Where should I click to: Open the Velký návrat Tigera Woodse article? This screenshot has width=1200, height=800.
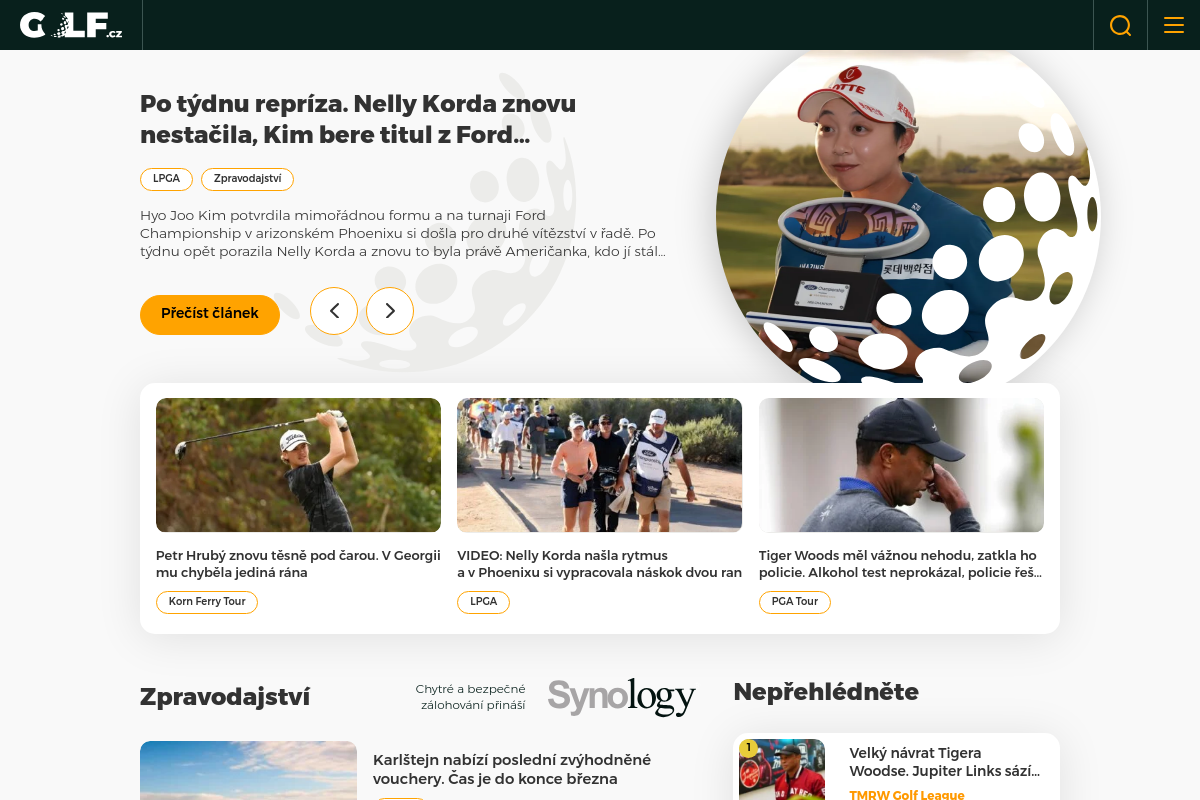coord(945,762)
